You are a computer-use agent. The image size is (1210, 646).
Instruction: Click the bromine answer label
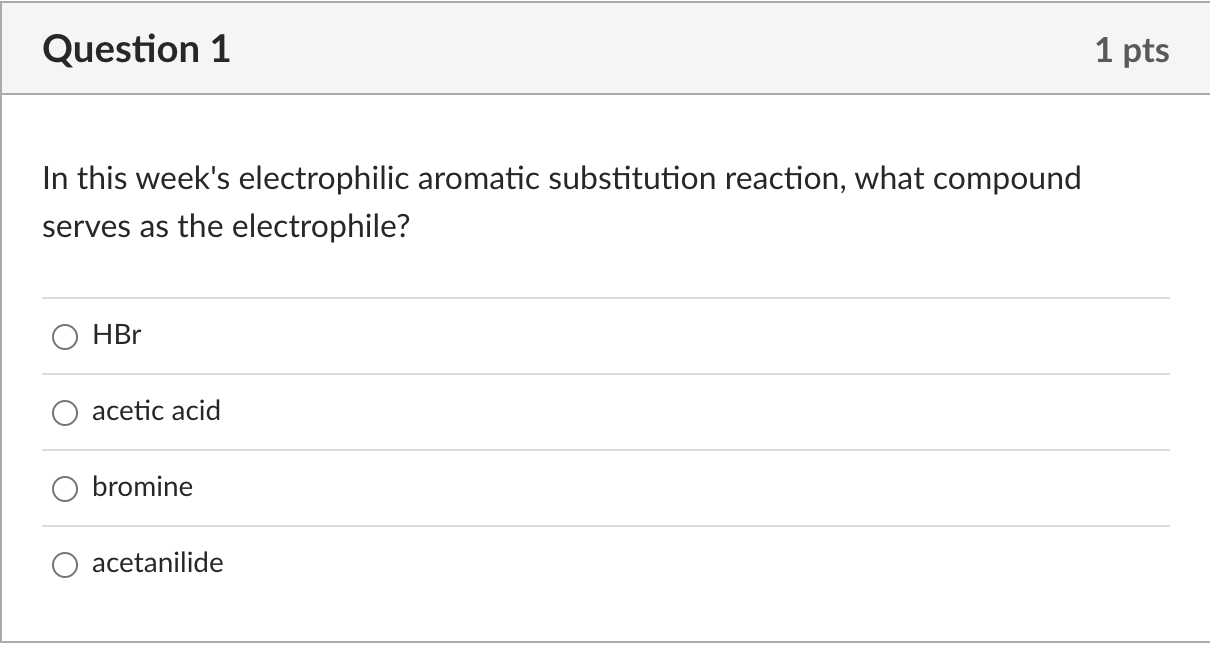(x=142, y=487)
